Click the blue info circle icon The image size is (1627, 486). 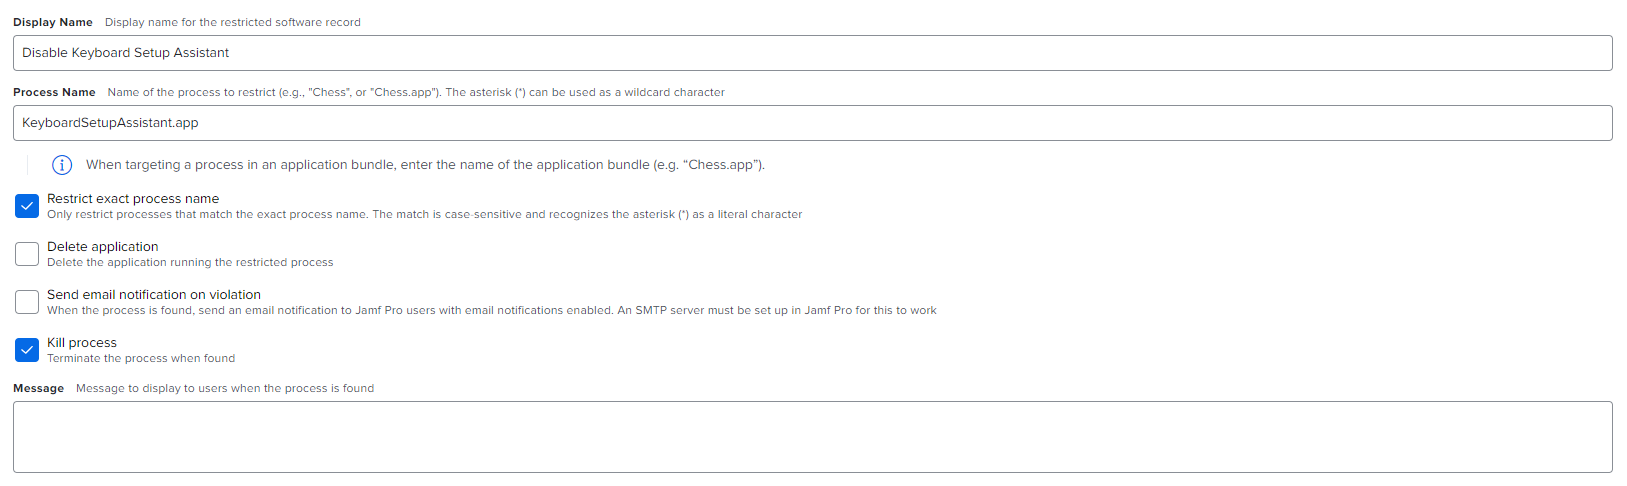click(x=62, y=165)
